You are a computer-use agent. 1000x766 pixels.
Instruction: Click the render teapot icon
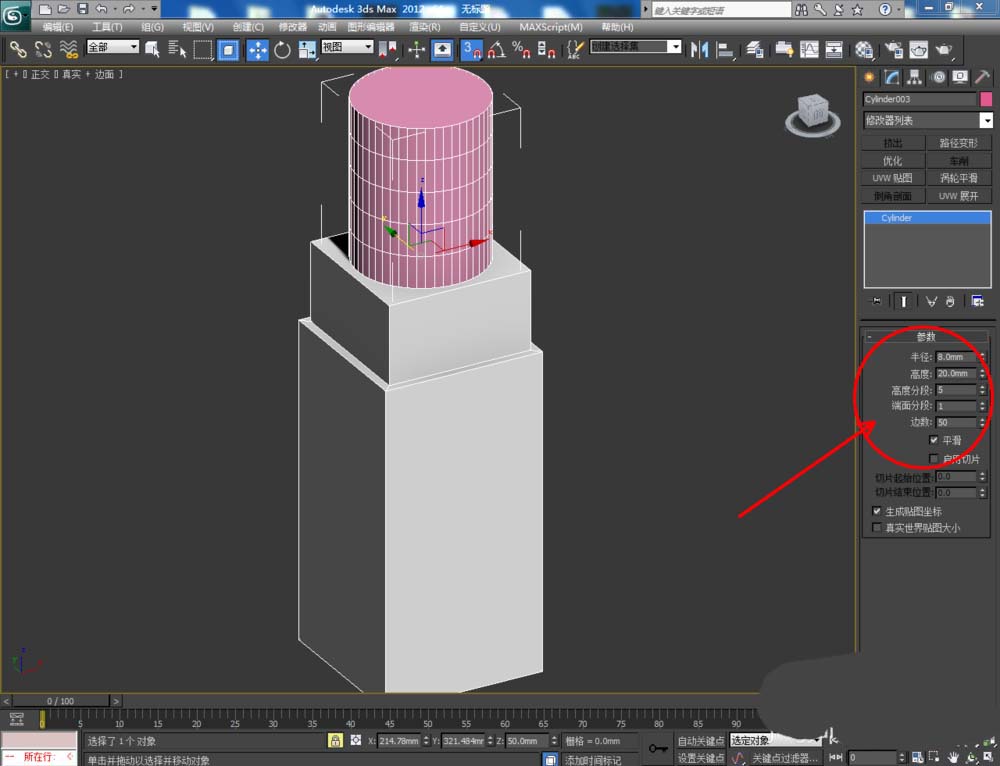943,49
